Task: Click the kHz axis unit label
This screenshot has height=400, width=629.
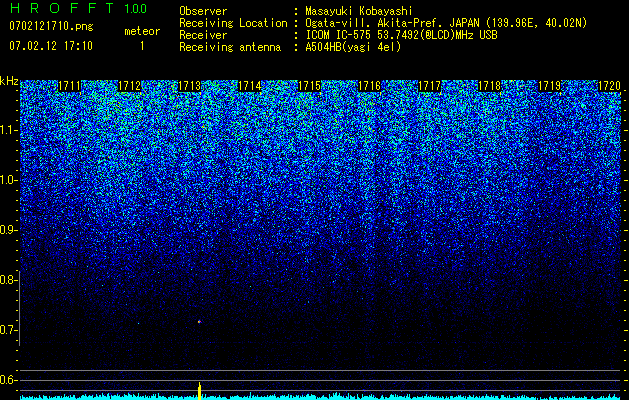Action: click(x=9, y=81)
